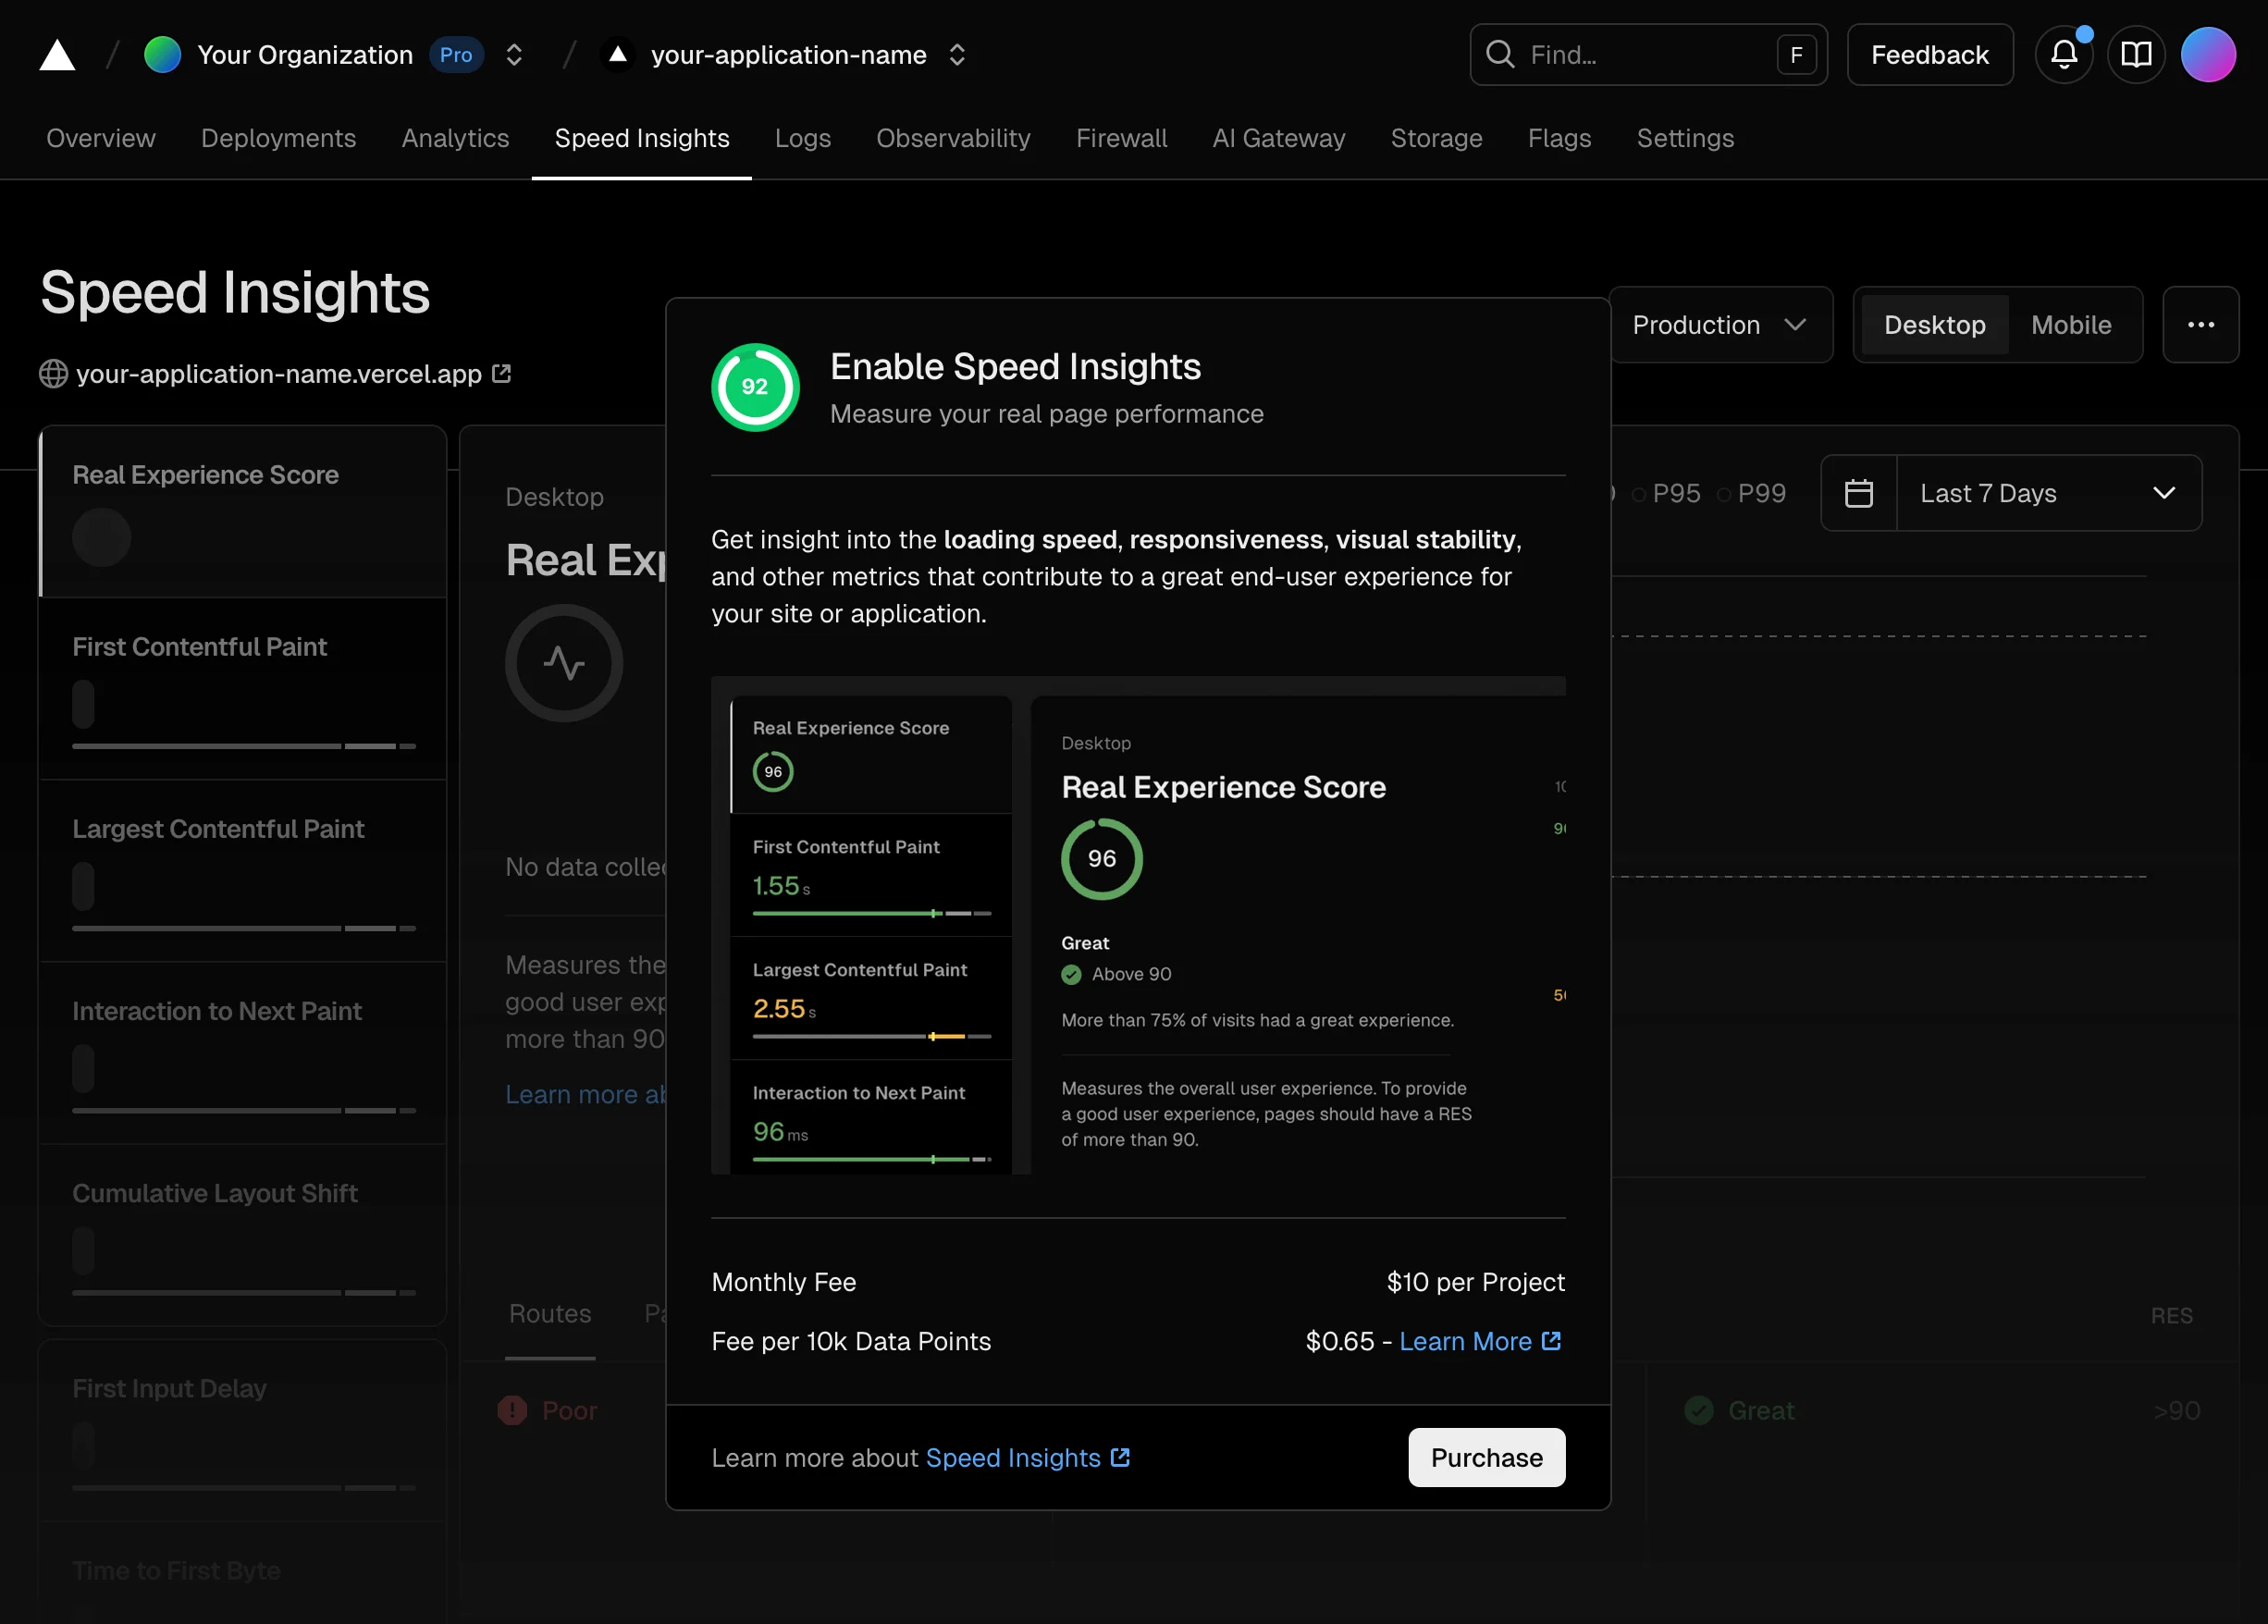Open the Storage tab

[1436, 139]
